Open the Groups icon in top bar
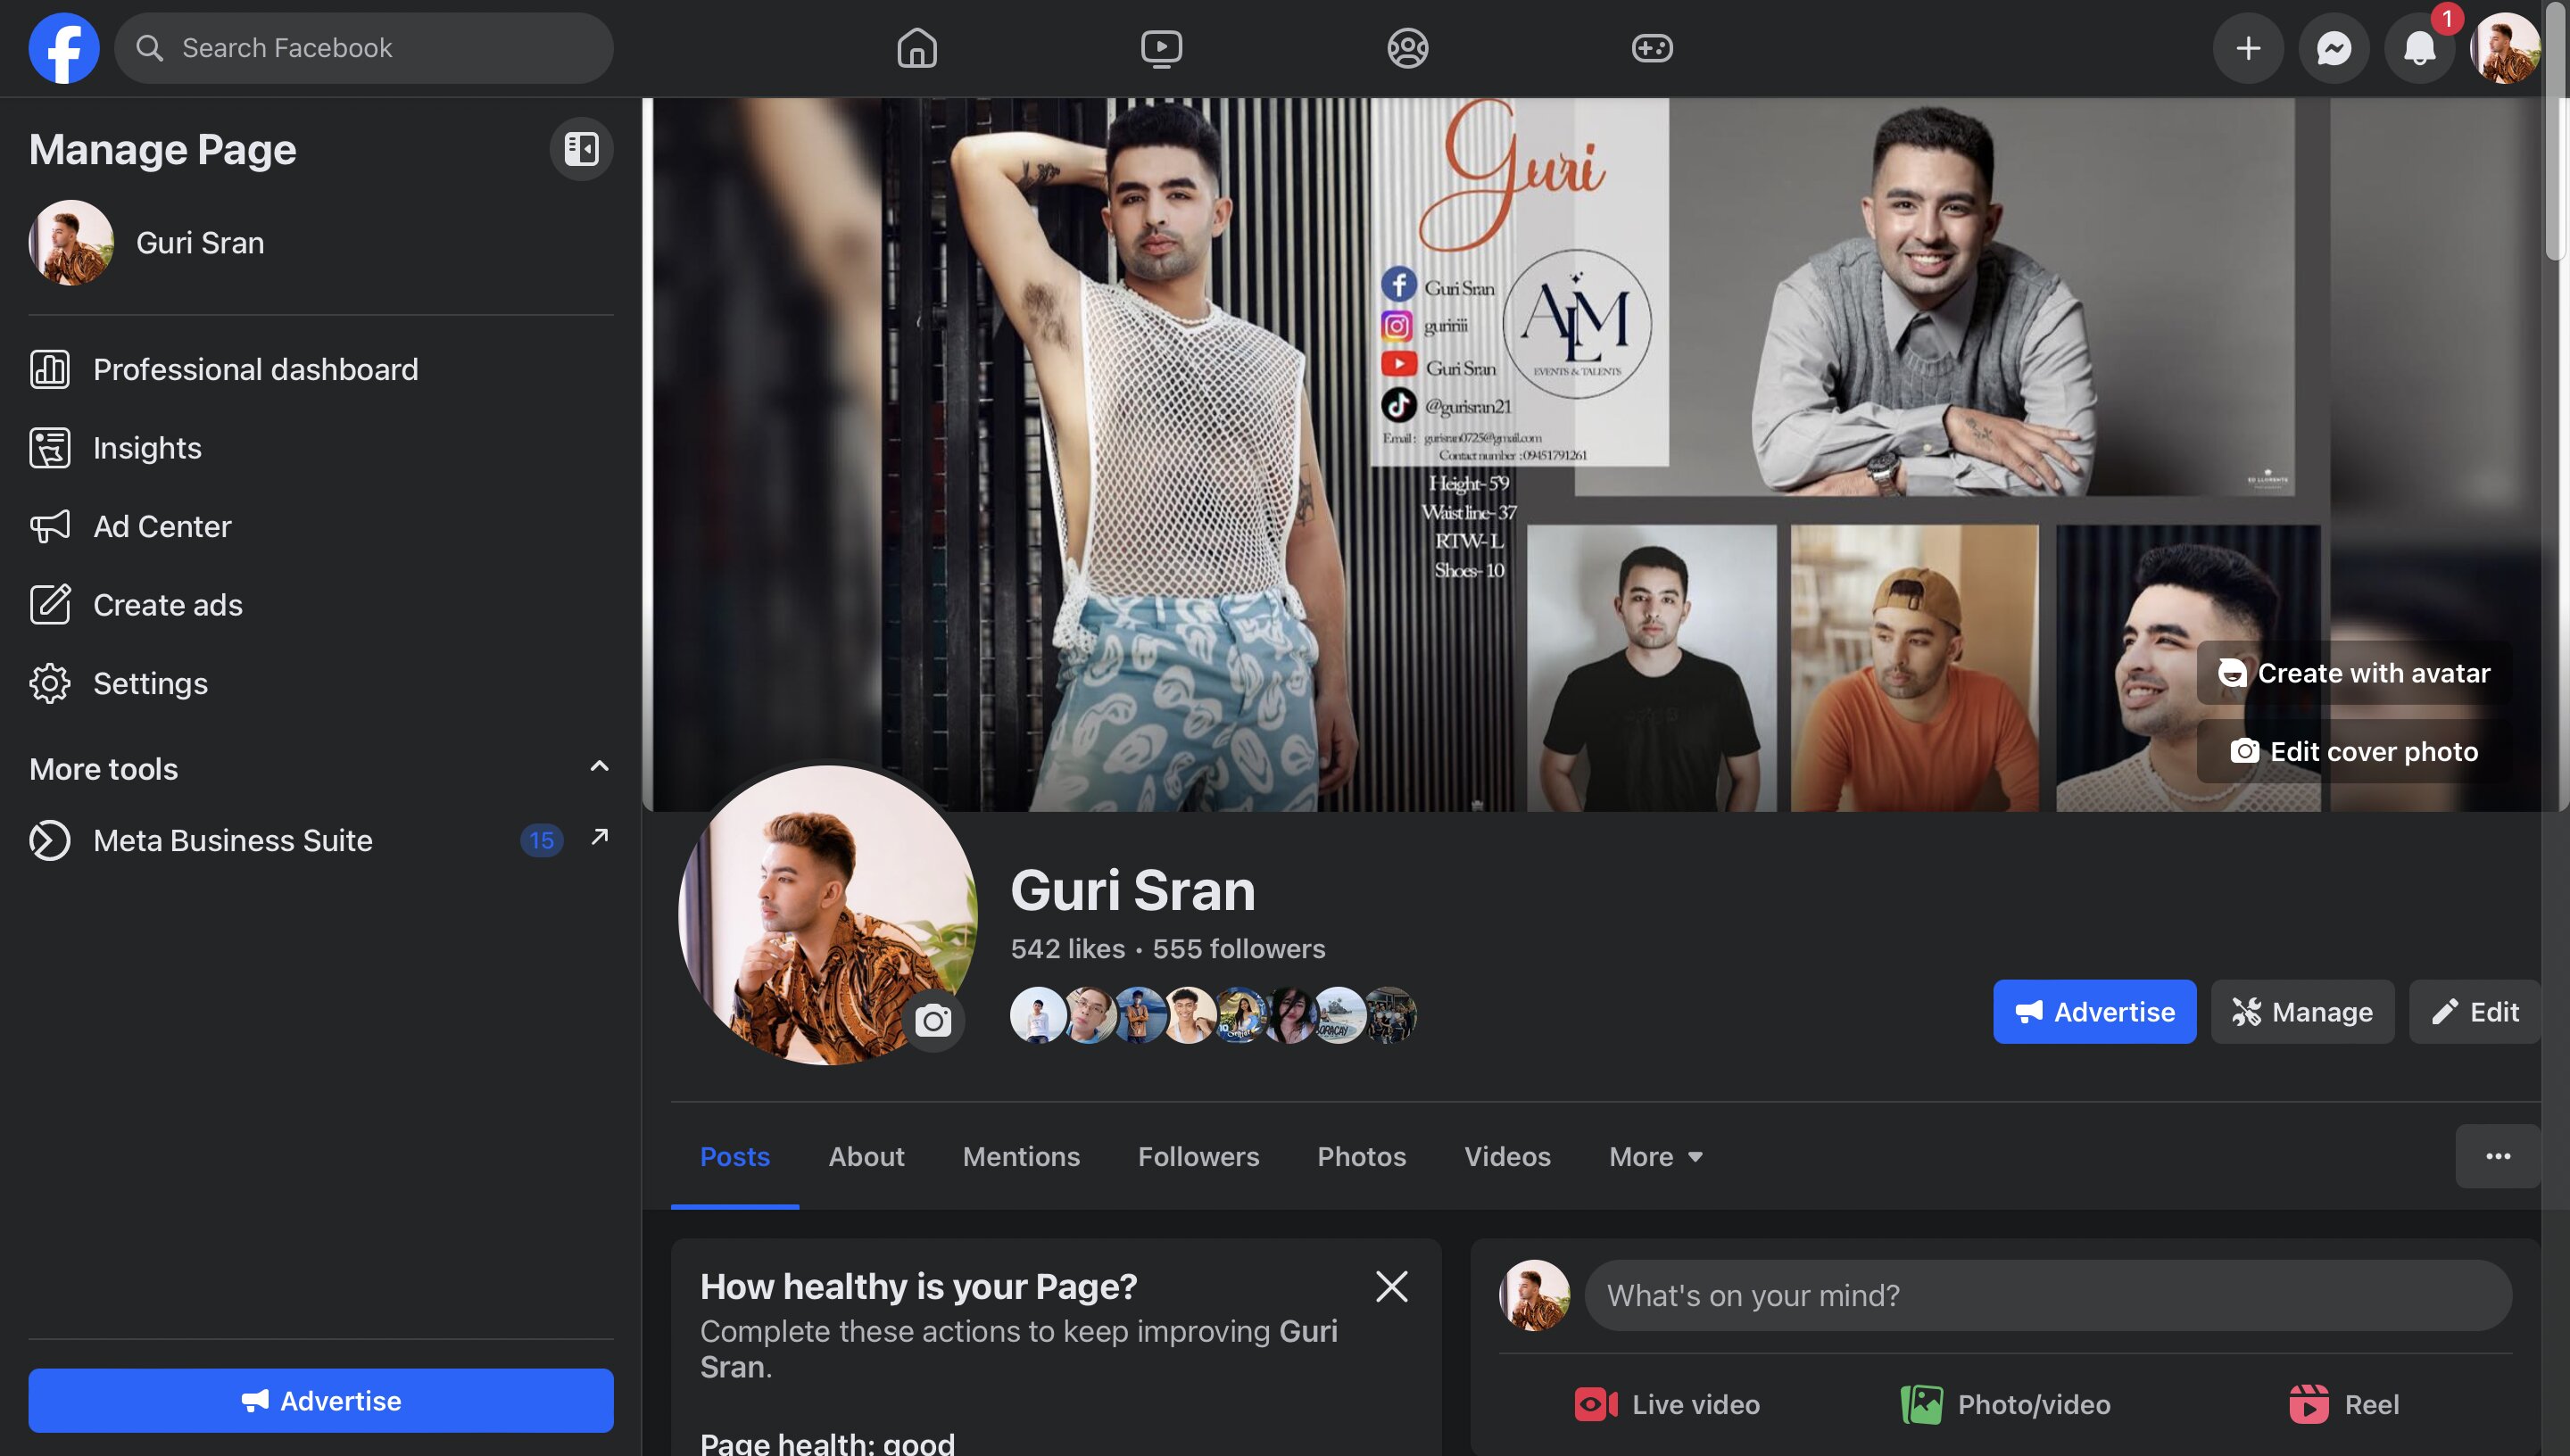Screen dimensions: 2570x1456 click(x=1407, y=48)
